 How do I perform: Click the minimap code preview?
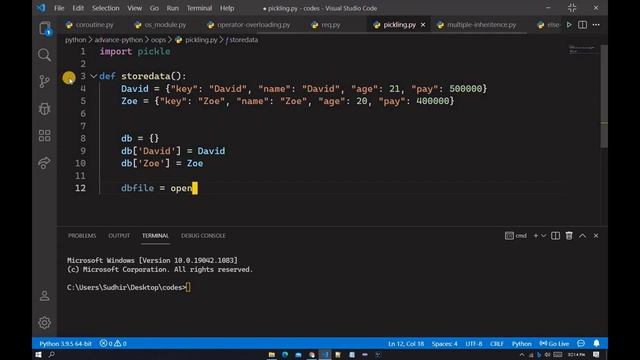coord(582,49)
